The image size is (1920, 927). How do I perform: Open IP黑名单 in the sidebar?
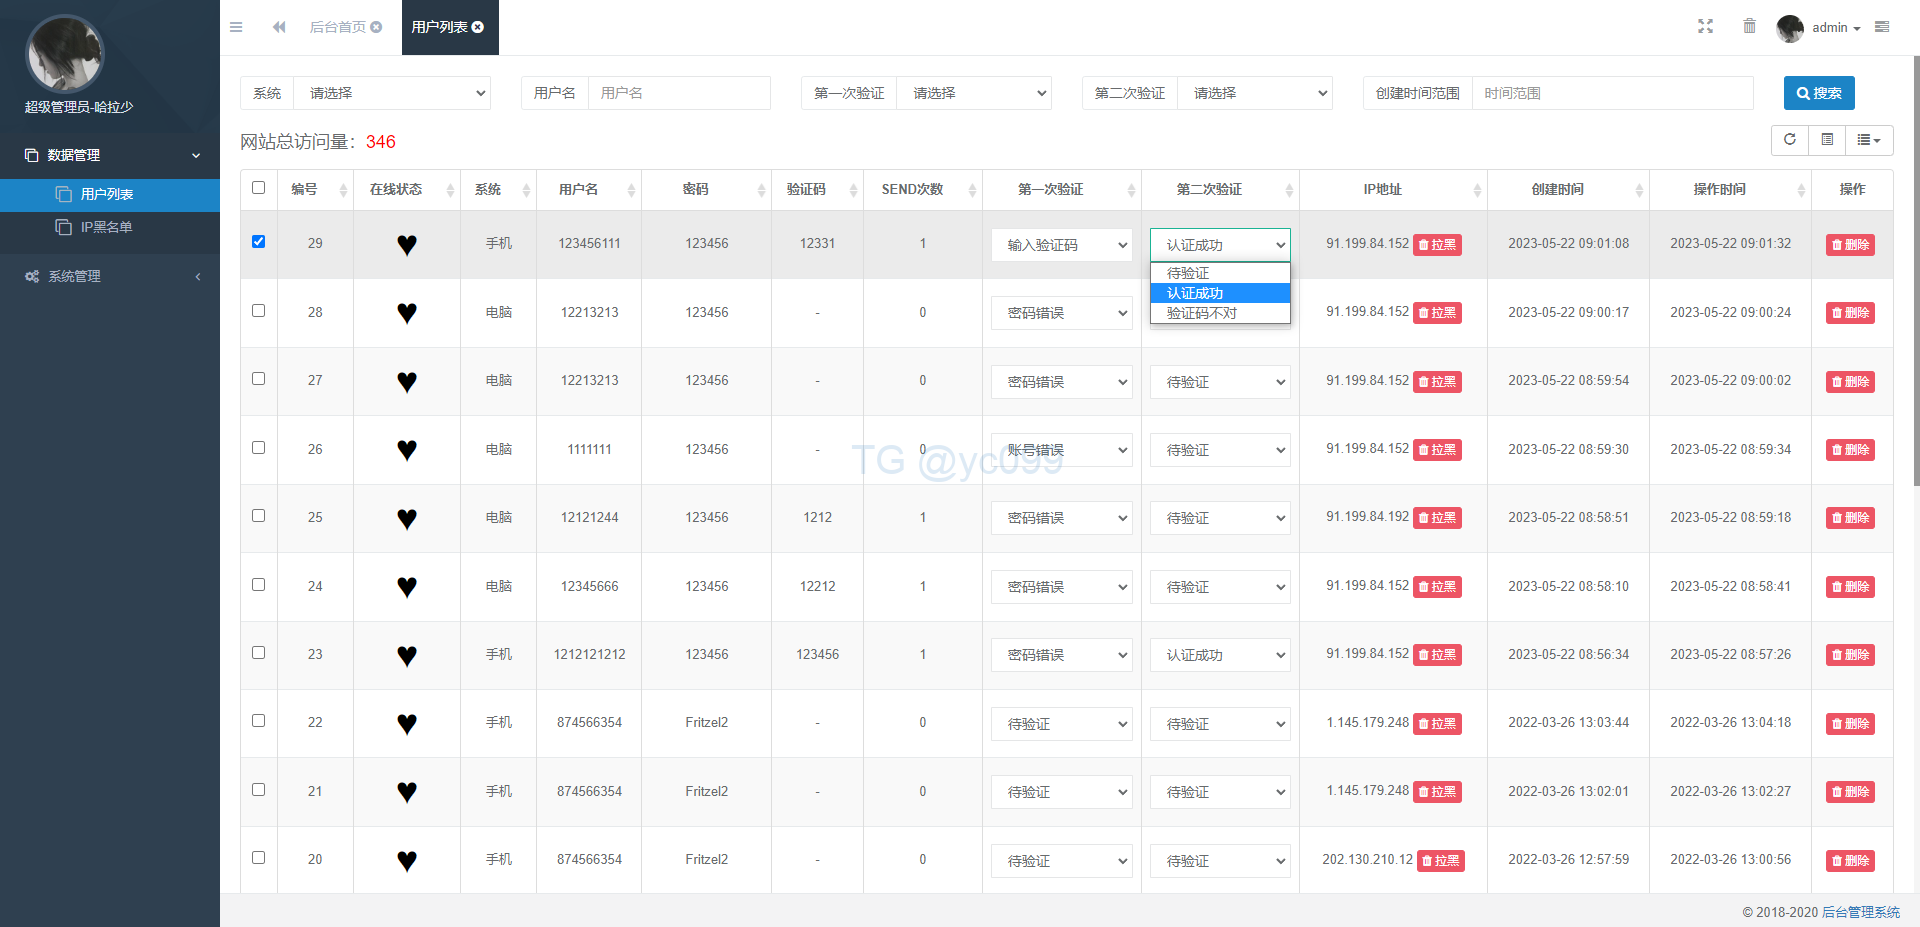coord(106,227)
